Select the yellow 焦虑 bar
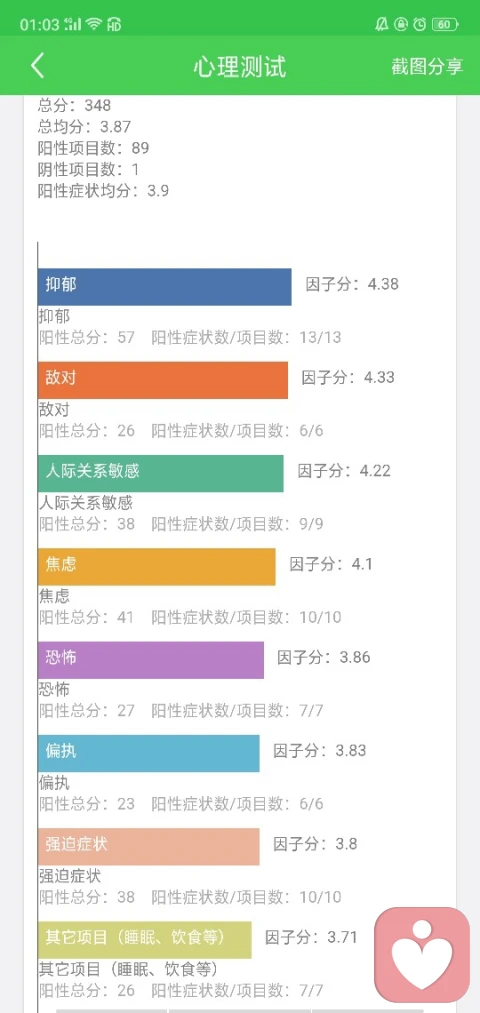480x1013 pixels. [x=157, y=567]
